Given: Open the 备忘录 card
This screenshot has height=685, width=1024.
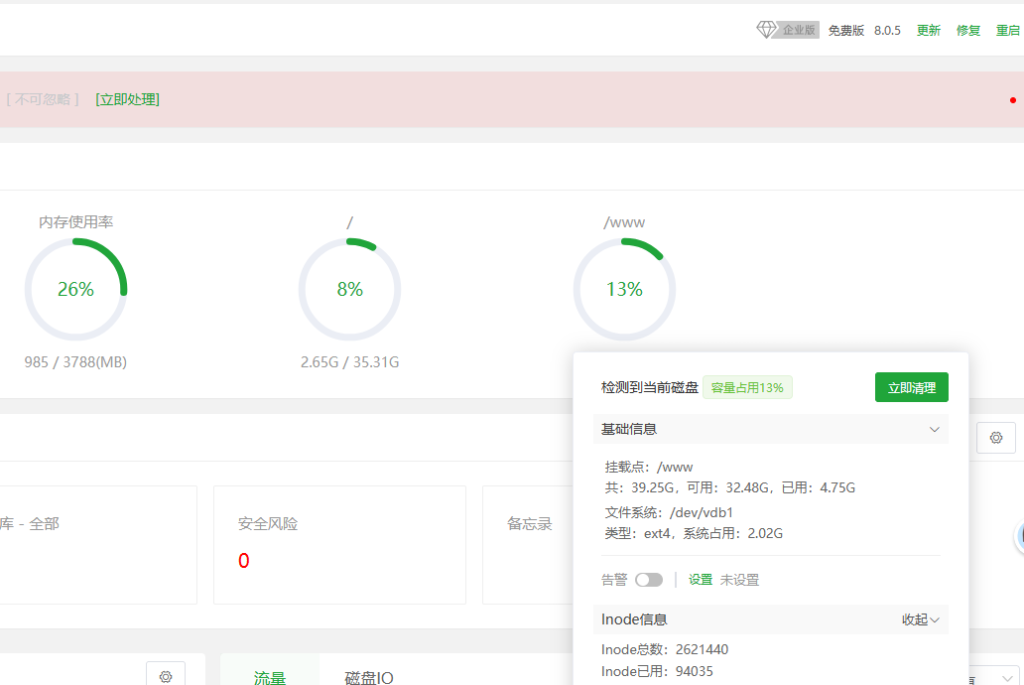Looking at the screenshot, I should tap(529, 545).
